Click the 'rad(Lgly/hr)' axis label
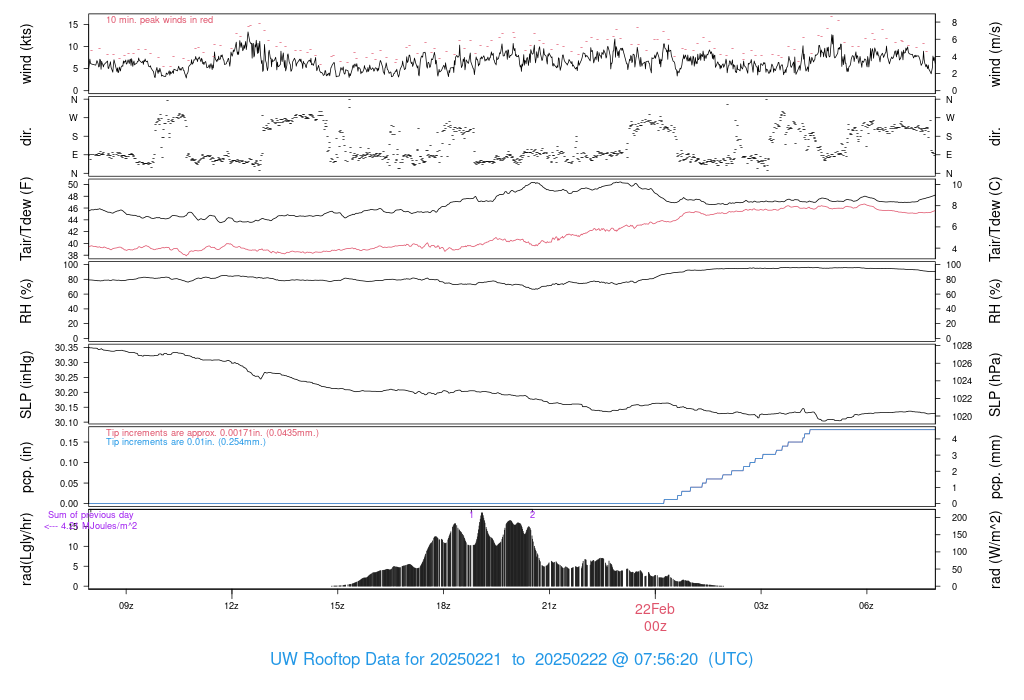This screenshot has width=1024, height=700. (25, 549)
